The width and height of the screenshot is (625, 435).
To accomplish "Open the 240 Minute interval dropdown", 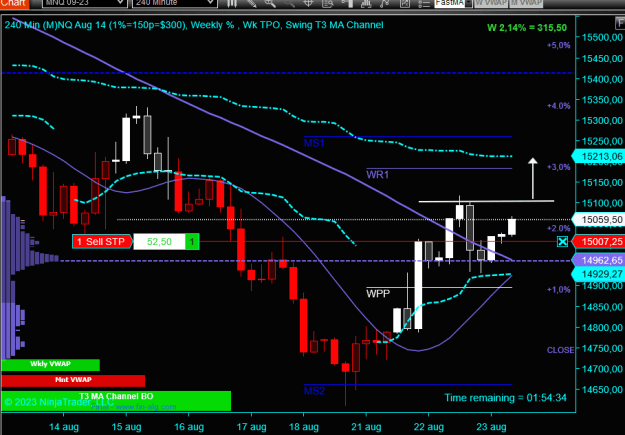I will (x=175, y=3).
